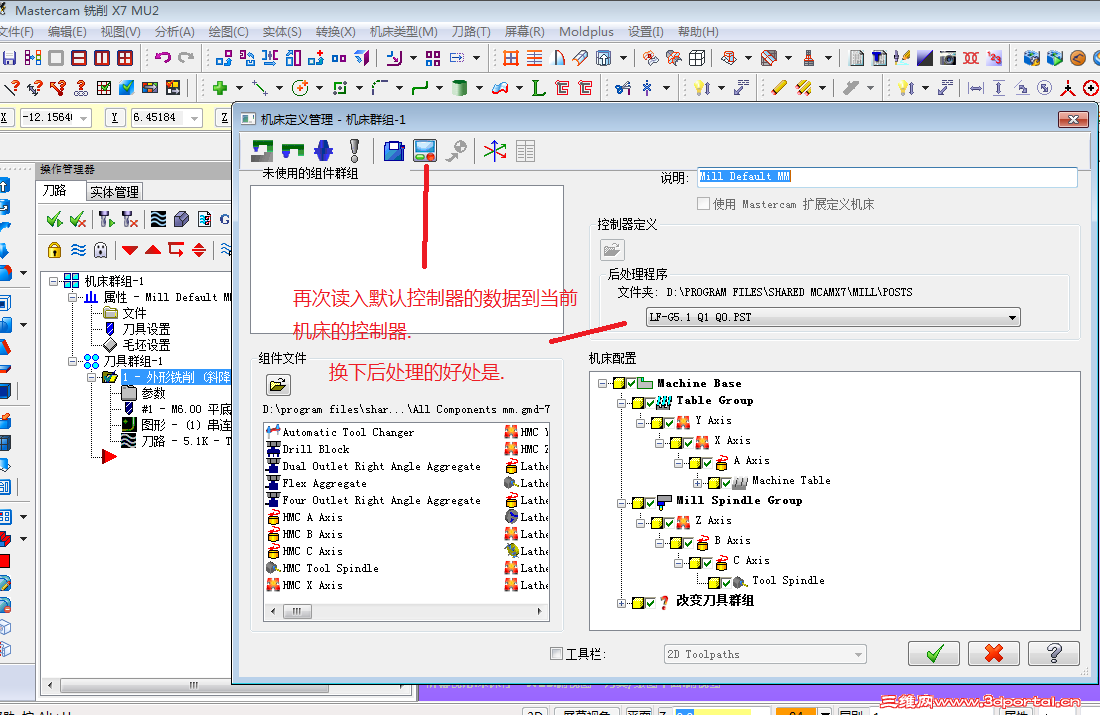Toggle the yellow lock operations icon
The width and height of the screenshot is (1100, 715).
(54, 250)
